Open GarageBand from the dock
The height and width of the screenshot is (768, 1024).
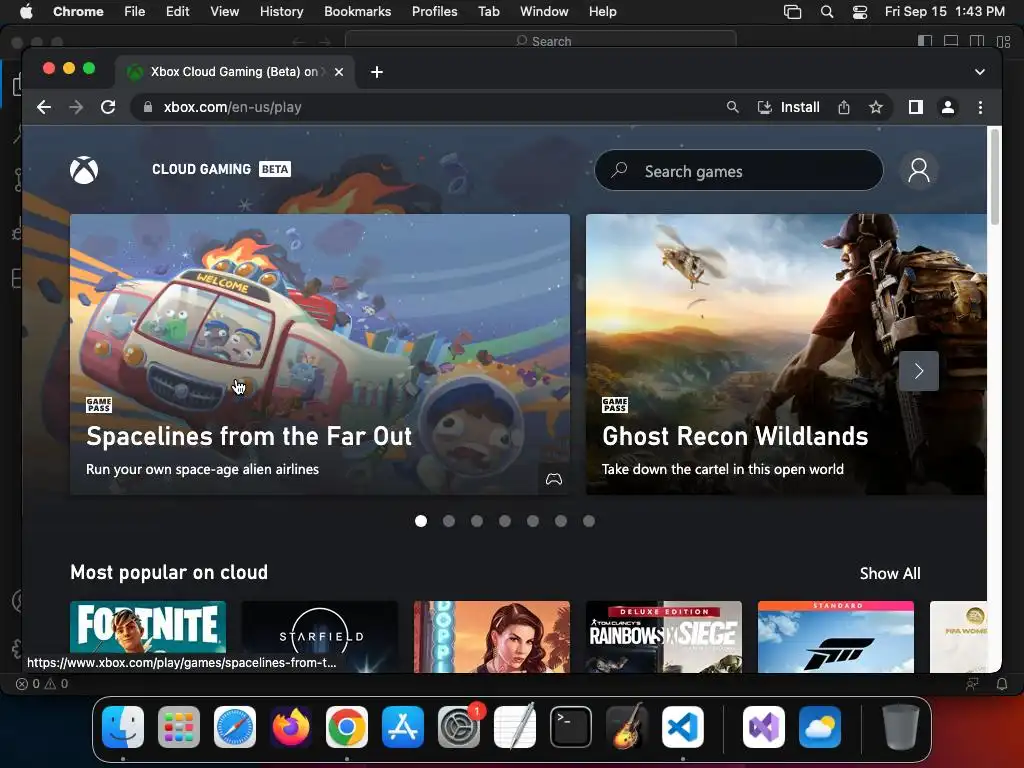(x=627, y=727)
